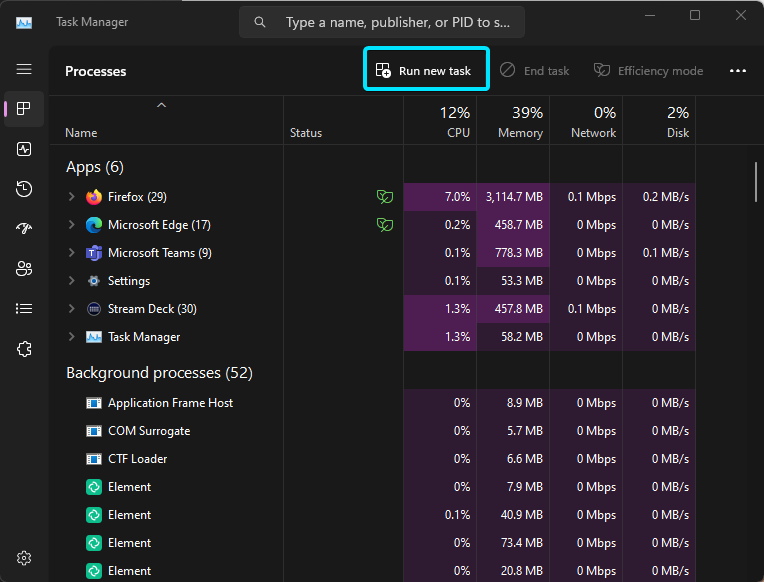Screen dimensions: 764x582
Task: Click the Settings app gear icon
Action: pyautogui.click(x=94, y=281)
